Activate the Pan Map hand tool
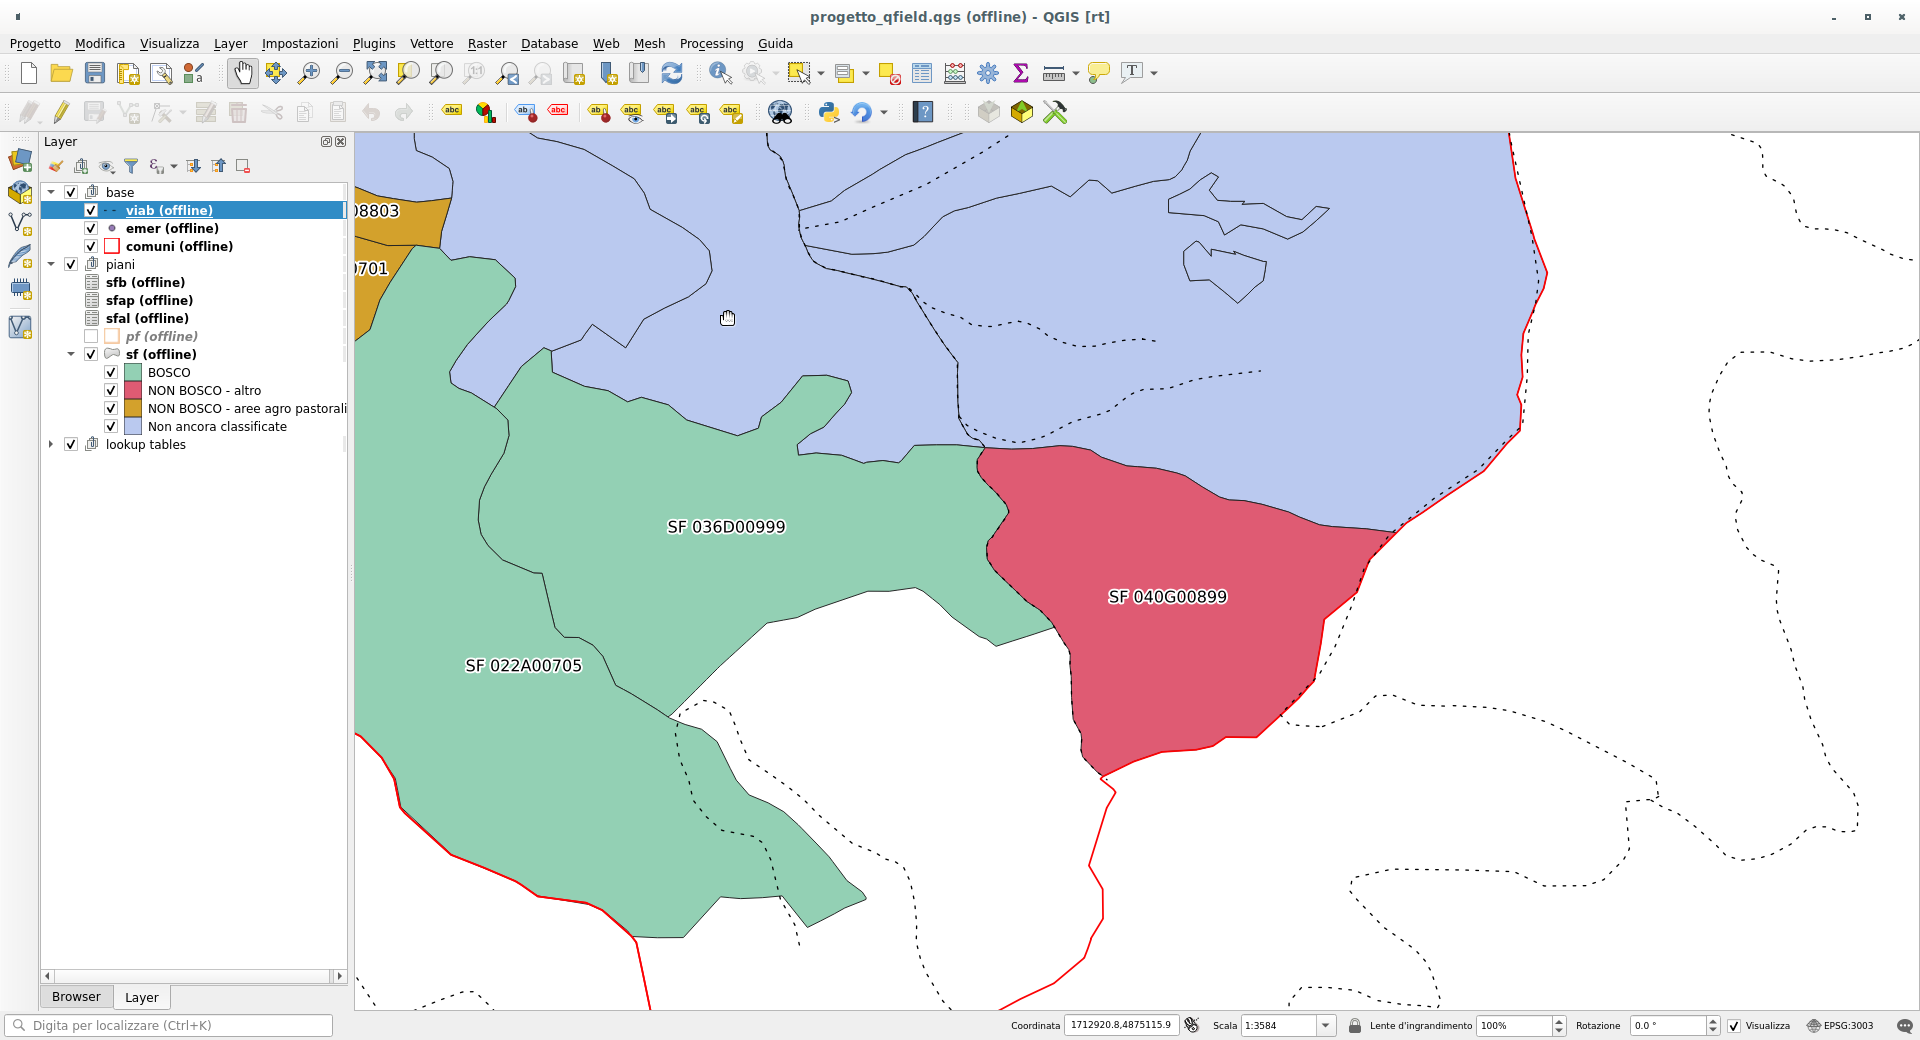Screen dimensions: 1920x1040 point(243,73)
